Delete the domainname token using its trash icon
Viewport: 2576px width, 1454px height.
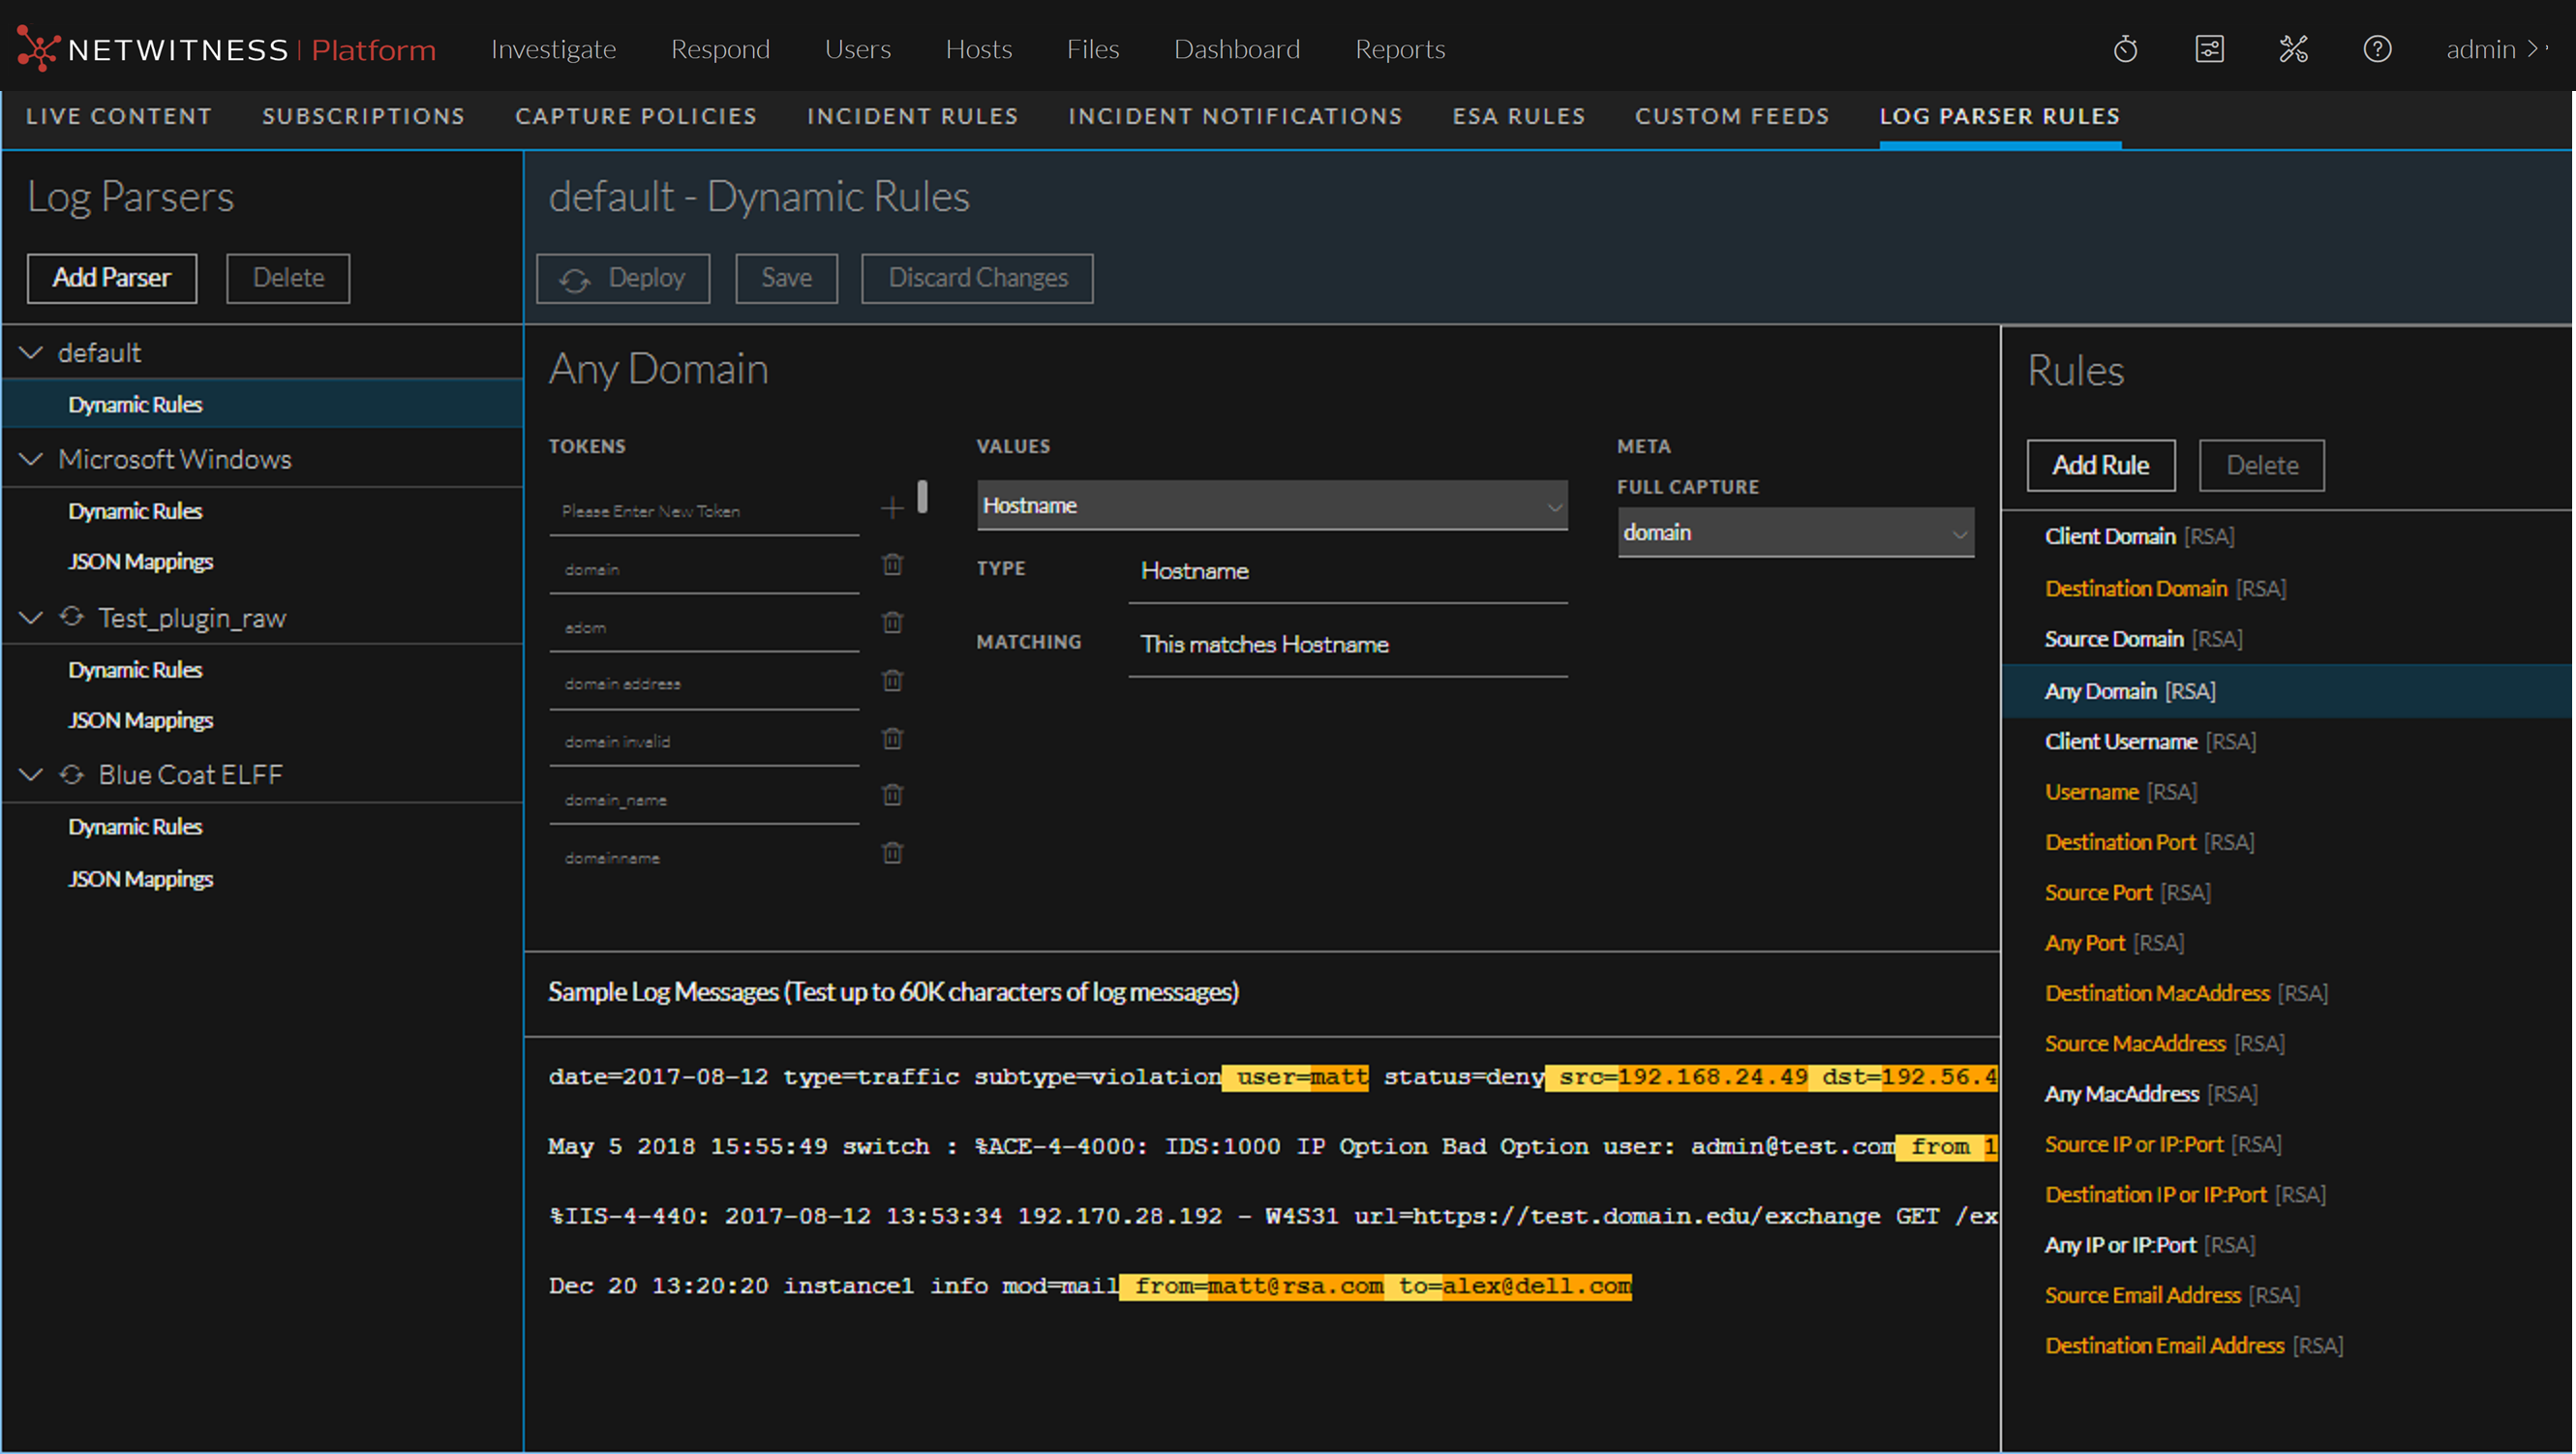coord(891,852)
